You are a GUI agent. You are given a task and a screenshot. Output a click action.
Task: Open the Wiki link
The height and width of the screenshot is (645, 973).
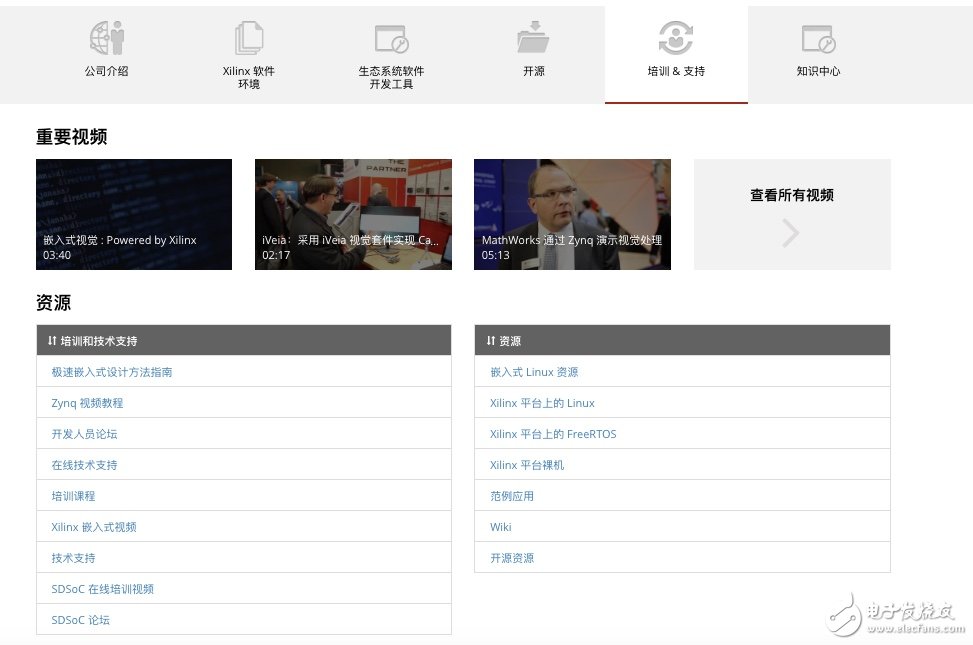tap(501, 527)
